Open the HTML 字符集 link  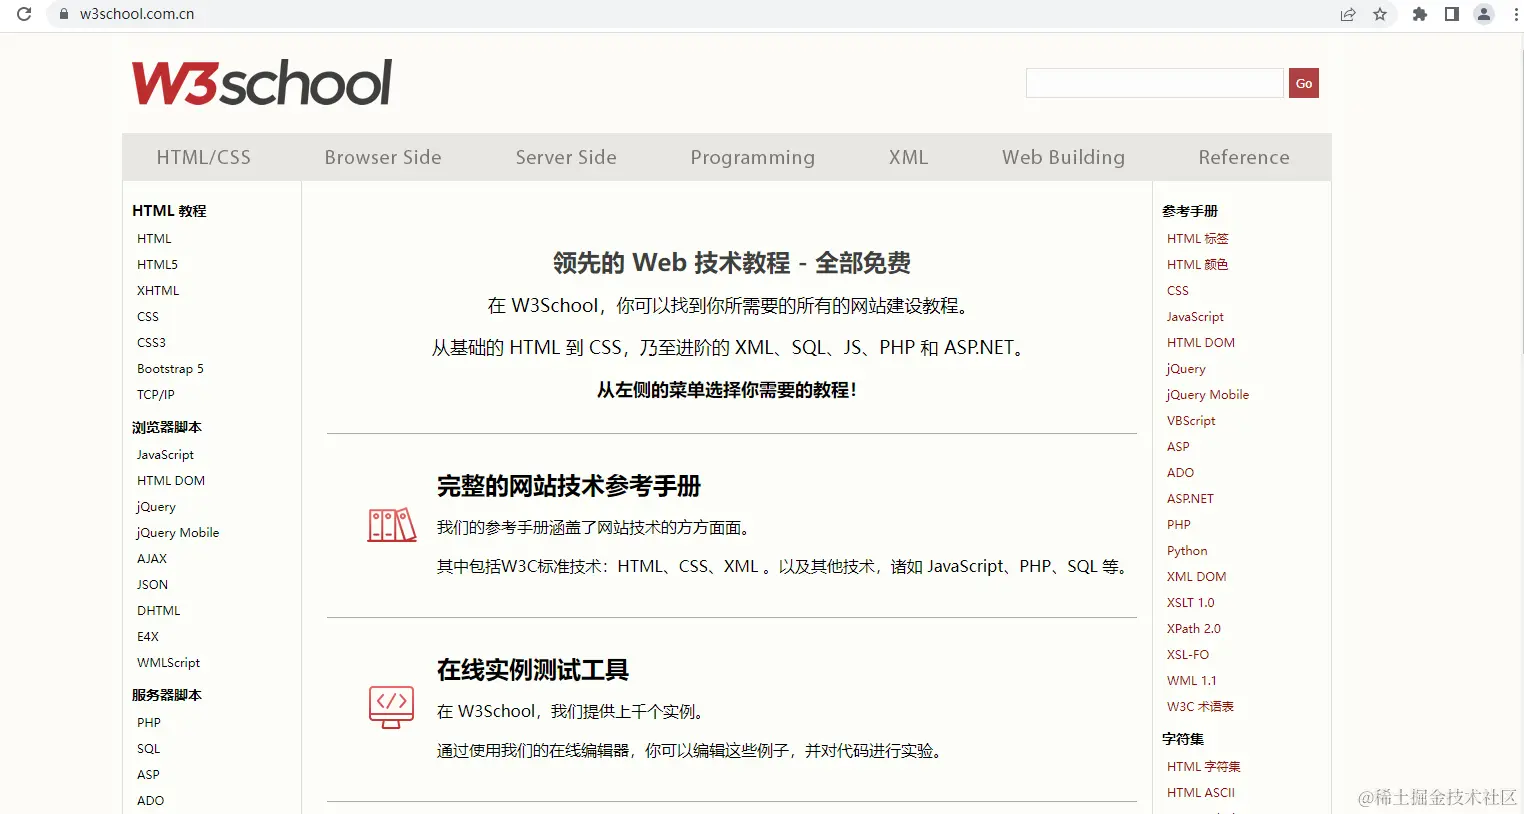point(1203,767)
